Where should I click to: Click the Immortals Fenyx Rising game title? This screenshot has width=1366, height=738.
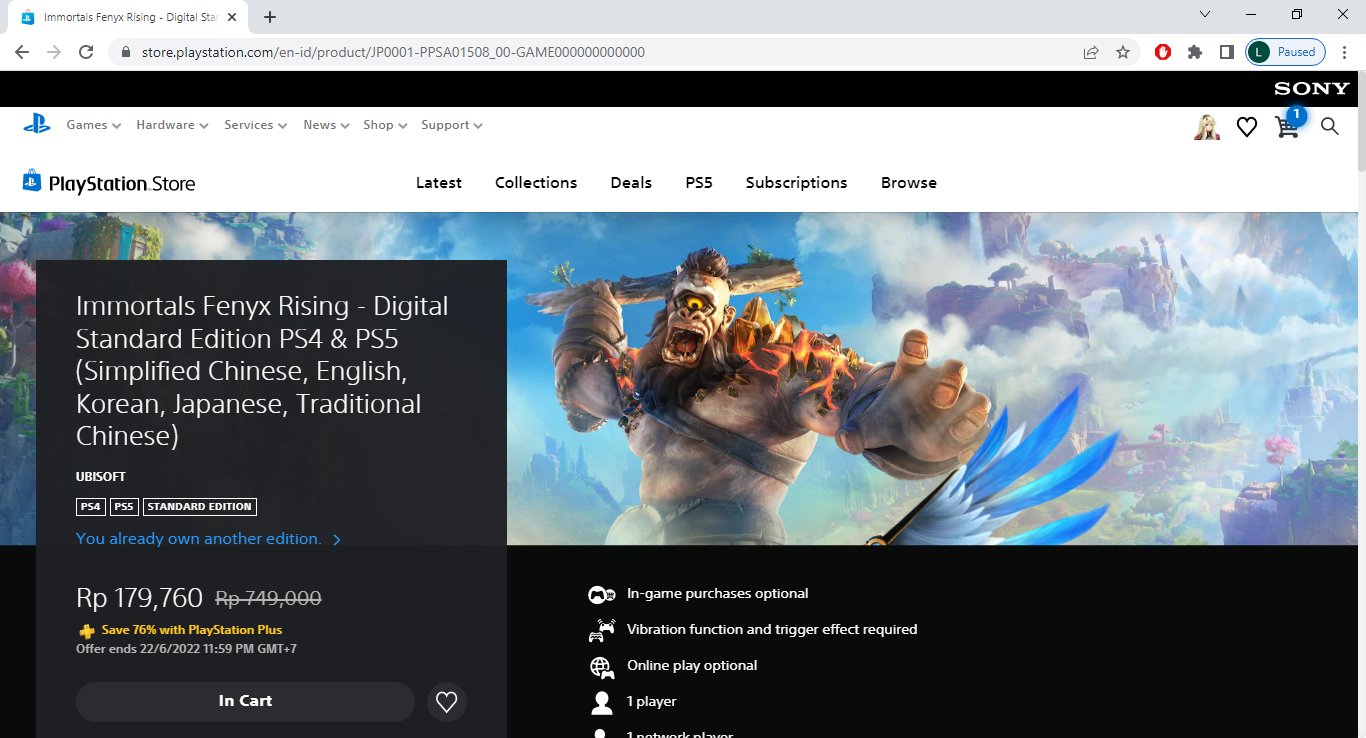pos(262,370)
